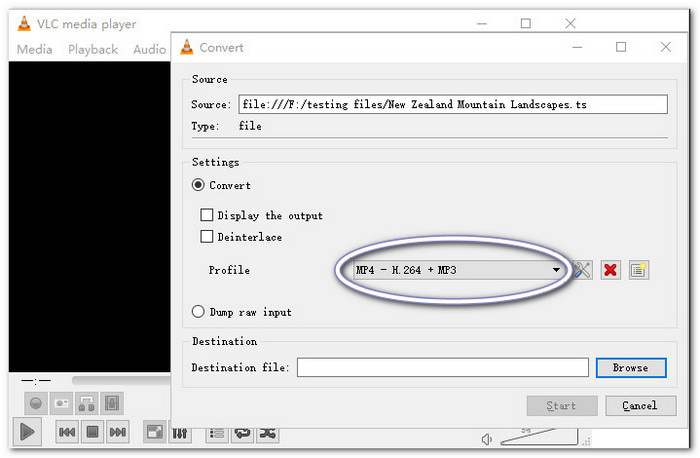Click the elapsed time label in VLC
700x458 pixels.
click(36, 381)
